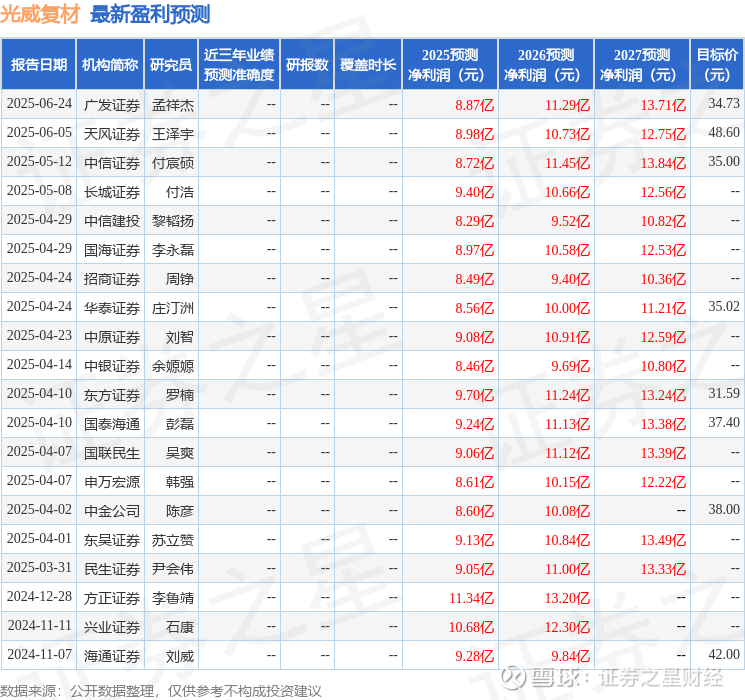Click the target price 34.73

(724, 103)
